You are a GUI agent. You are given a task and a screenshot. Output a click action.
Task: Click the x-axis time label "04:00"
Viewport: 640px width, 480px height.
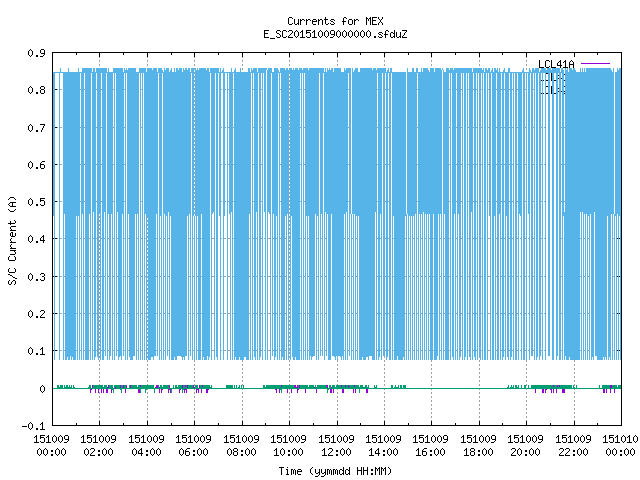(147, 452)
